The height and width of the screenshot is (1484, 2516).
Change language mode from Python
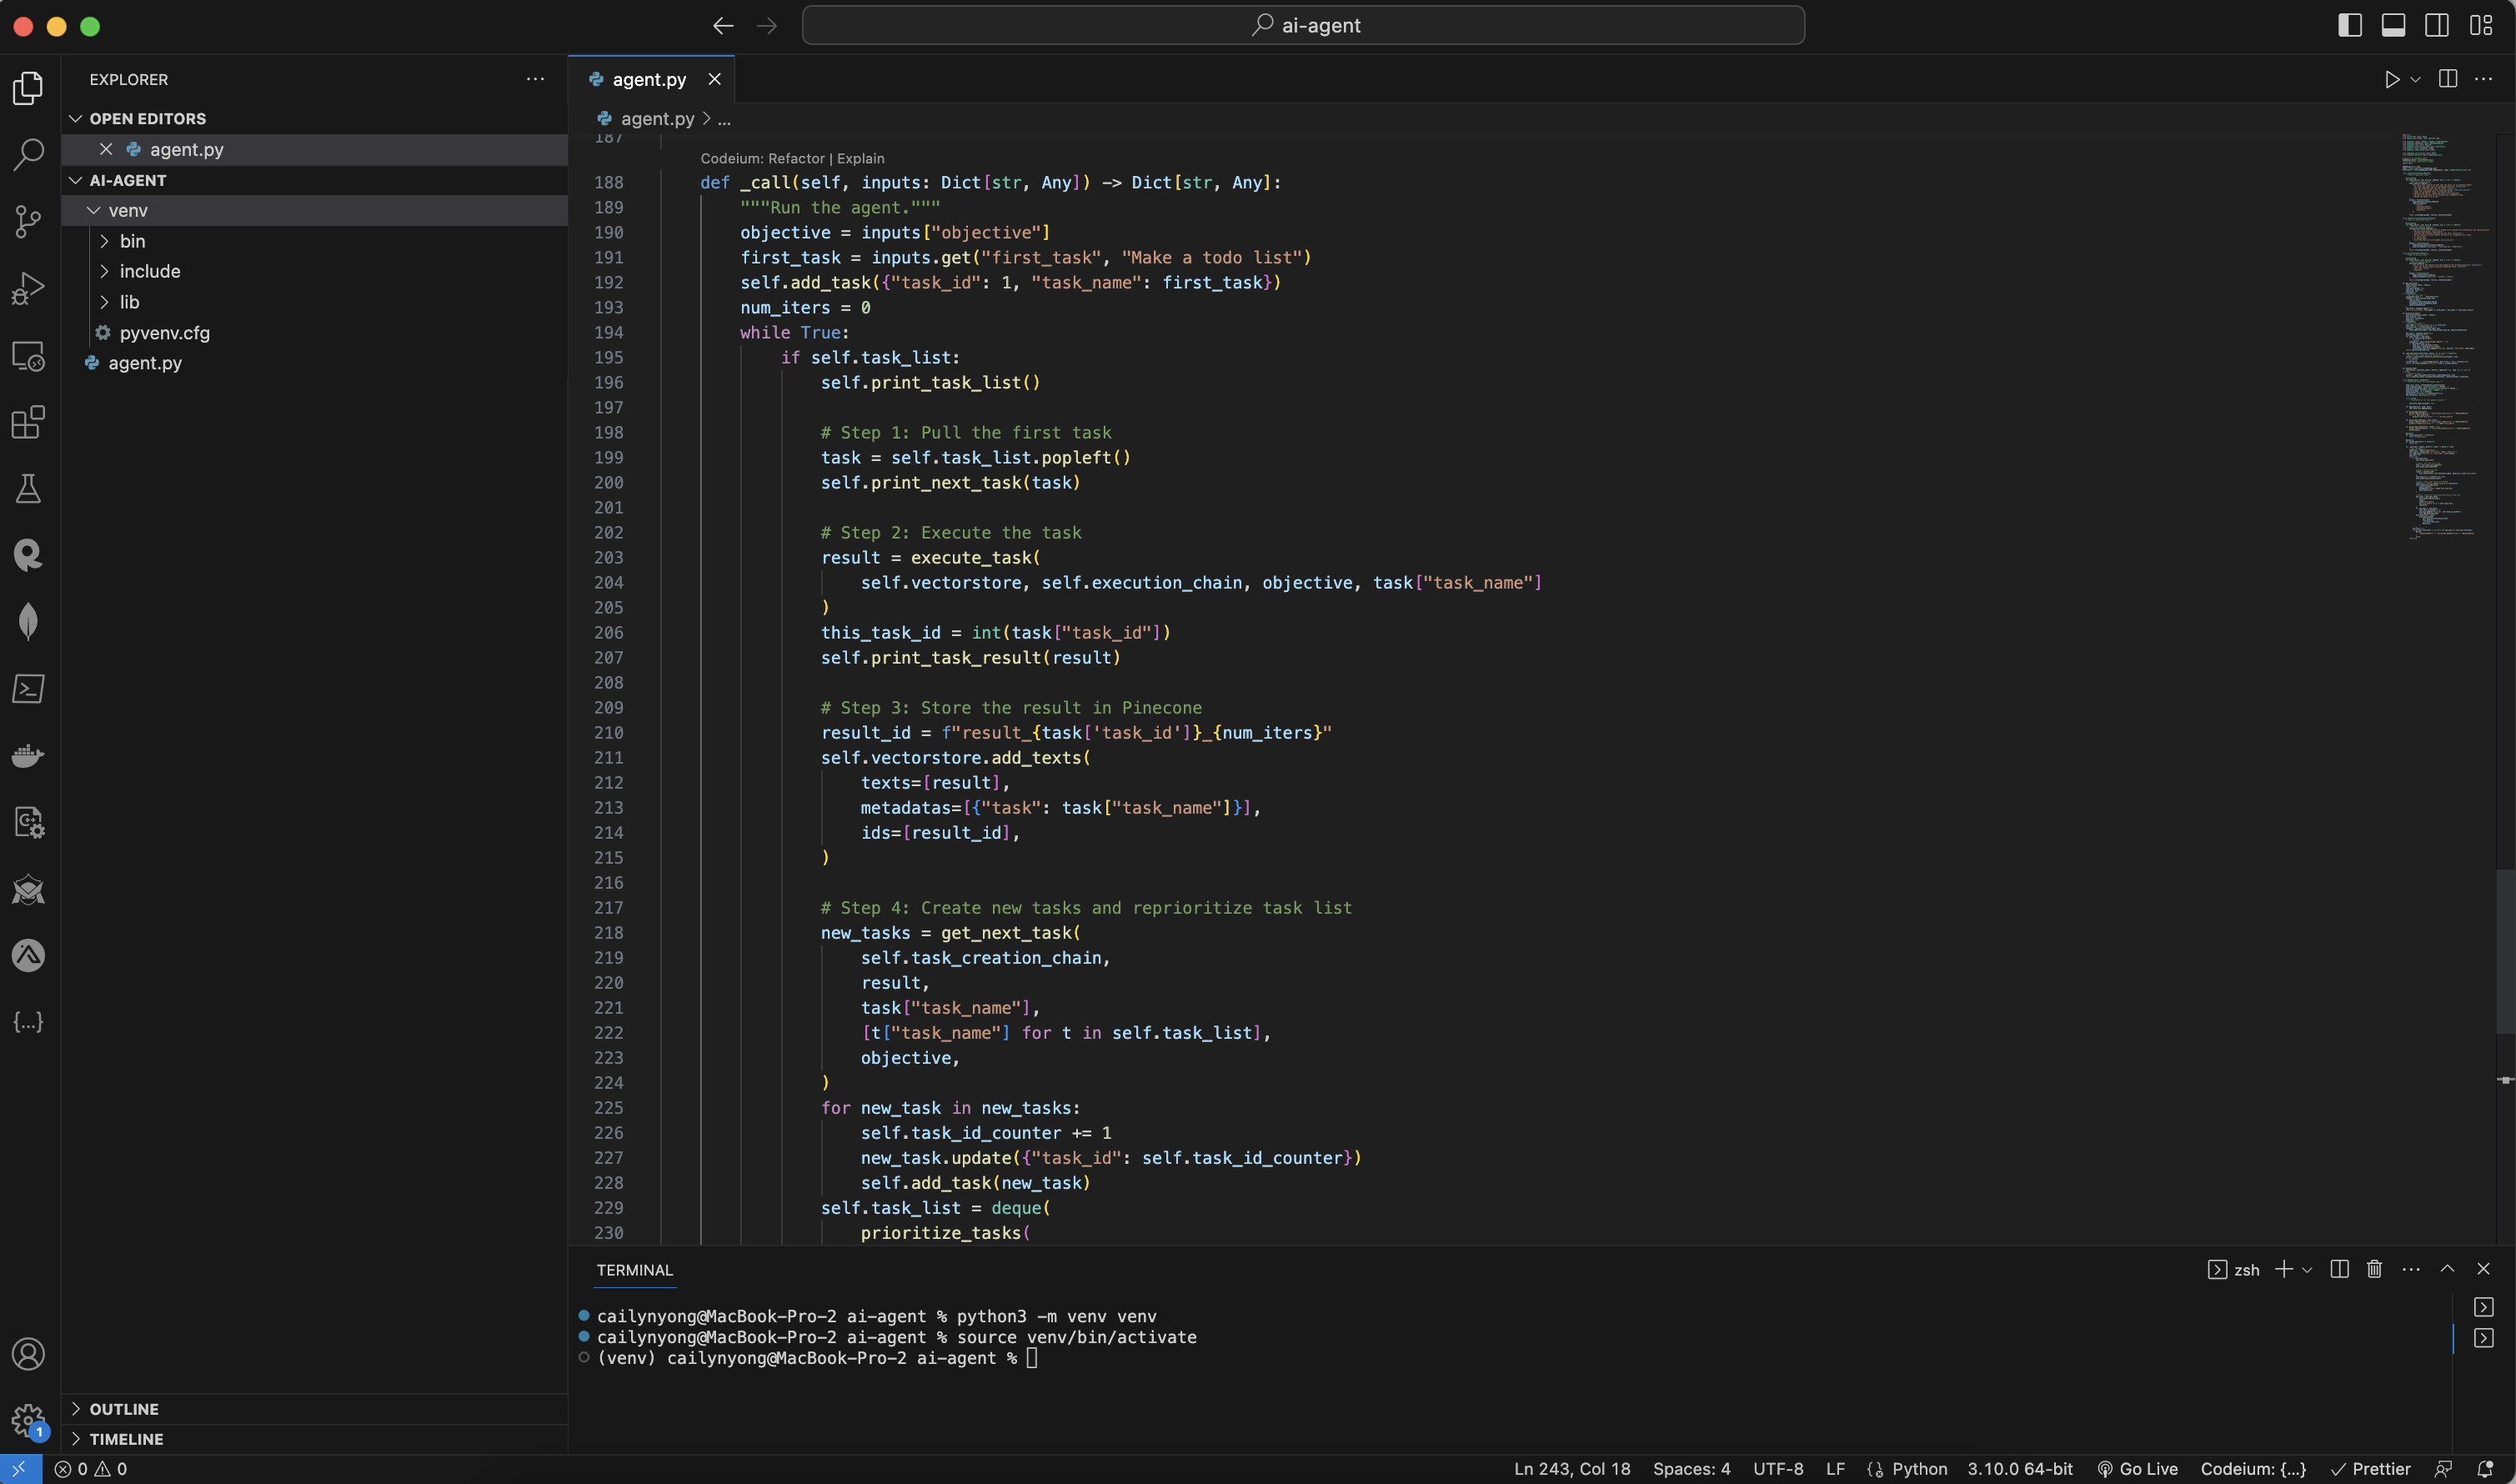[1919, 1469]
